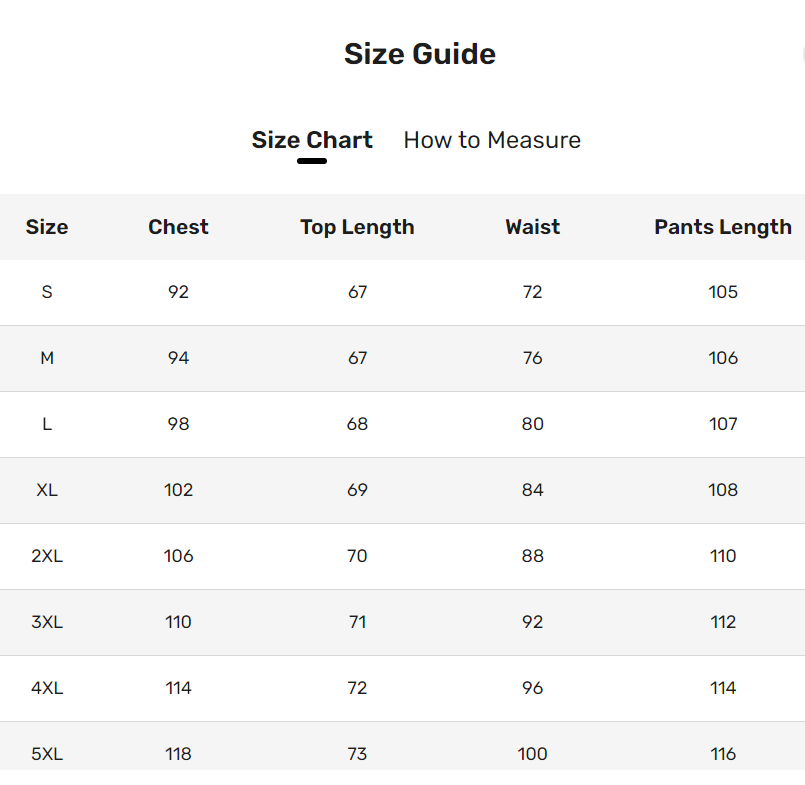Click the Pants Length column header

tap(722, 227)
